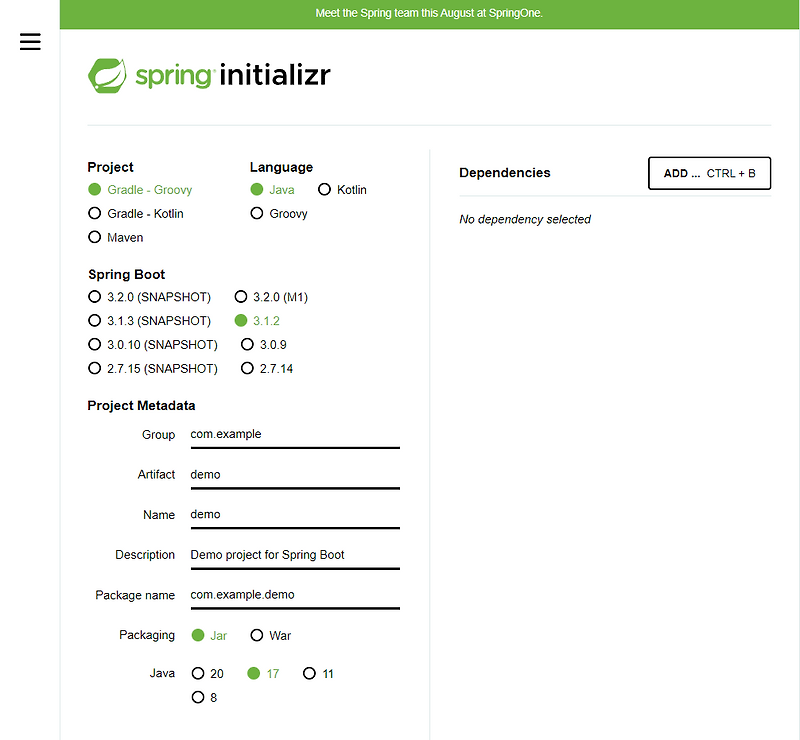Select Java version 8

(x=197, y=697)
